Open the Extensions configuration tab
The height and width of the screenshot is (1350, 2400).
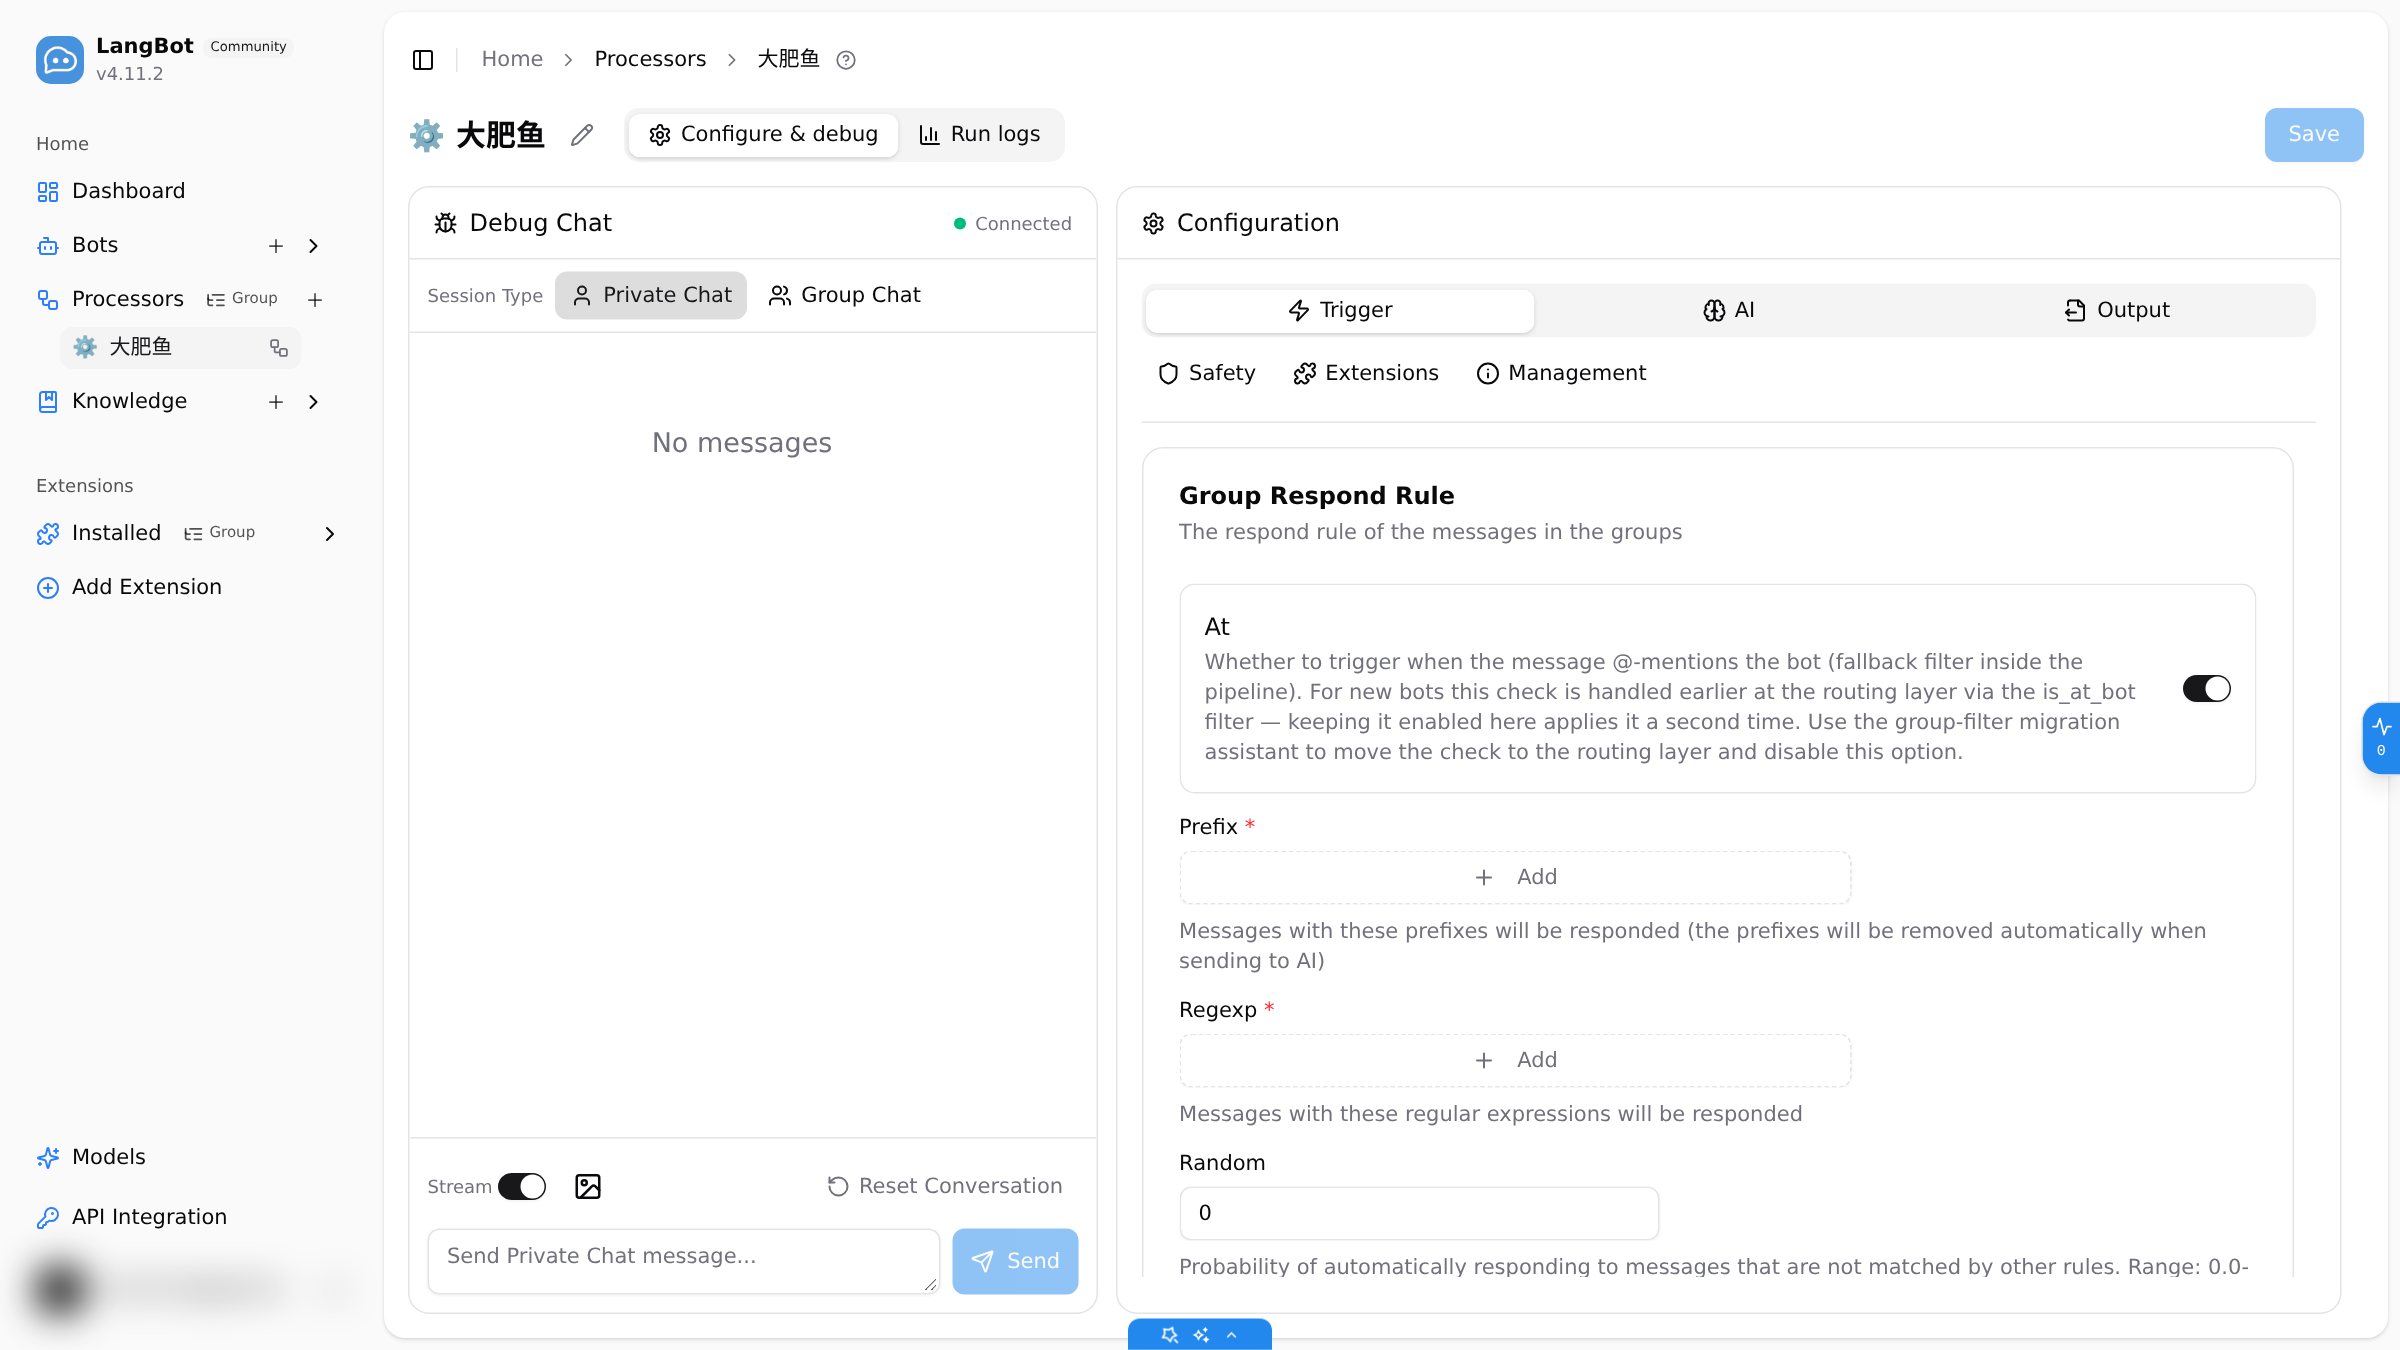pos(1366,373)
